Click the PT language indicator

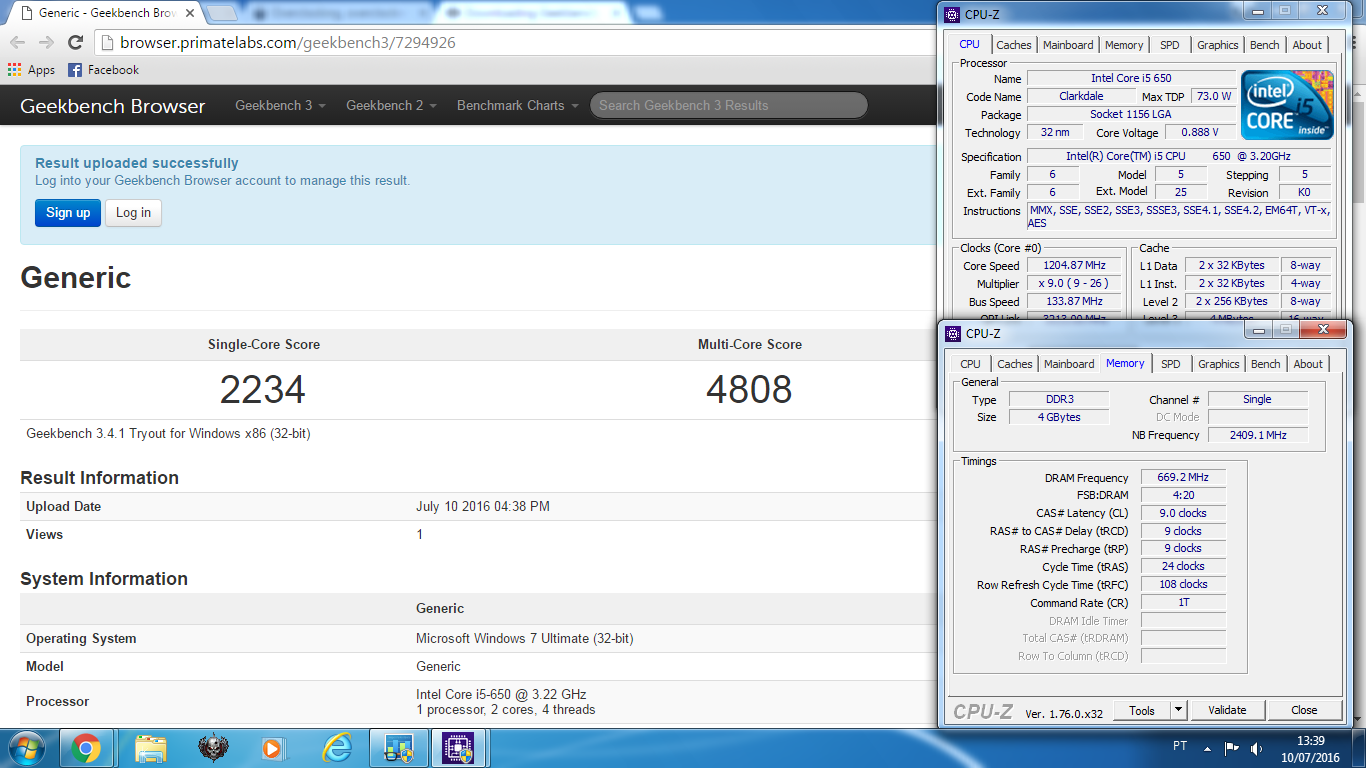(1180, 746)
